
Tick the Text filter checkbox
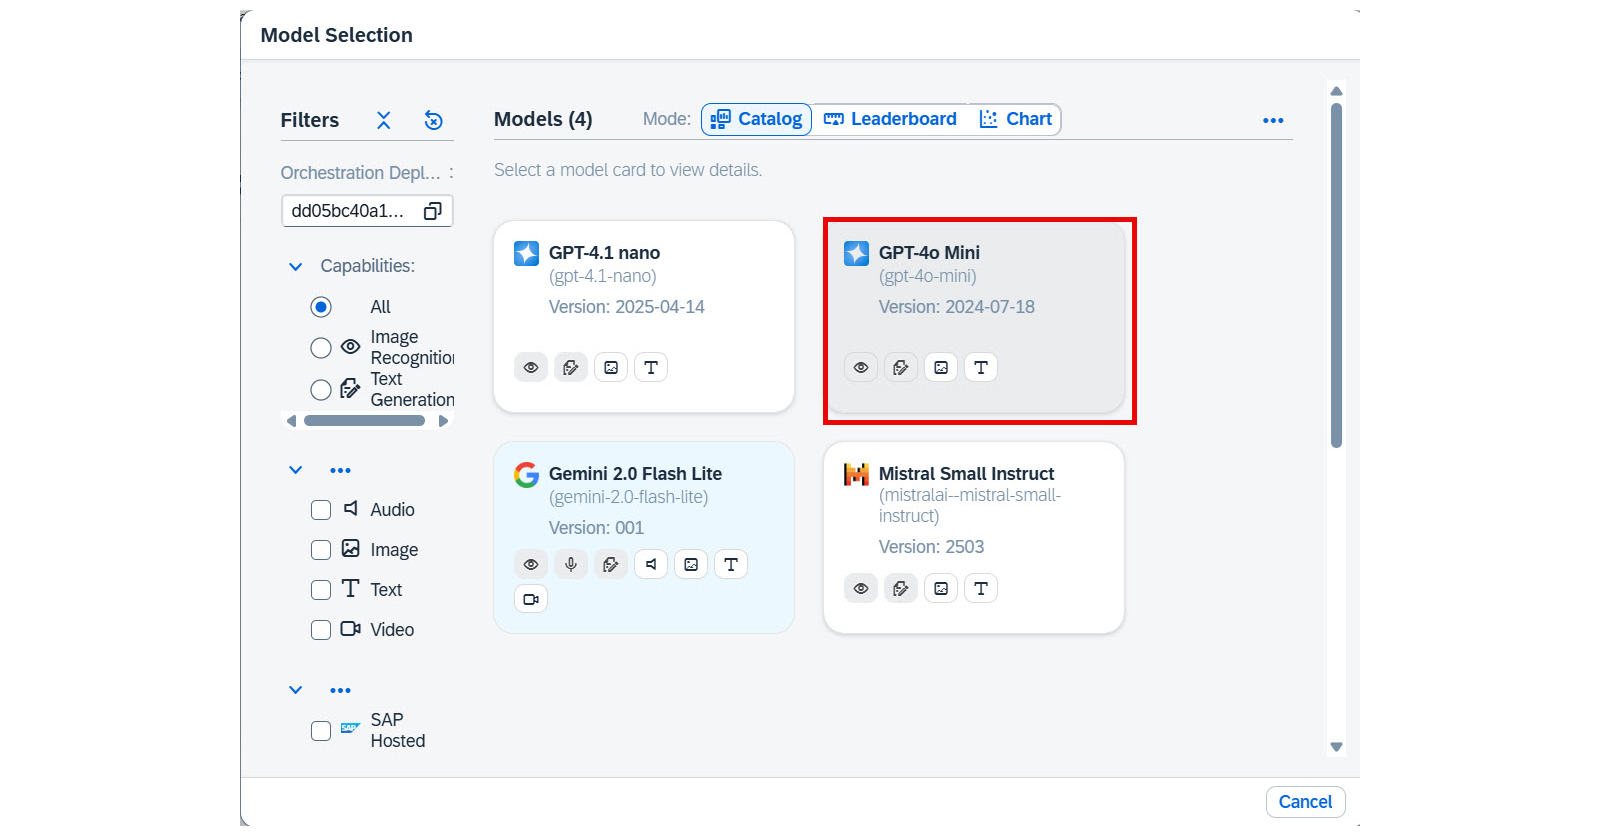(x=321, y=590)
